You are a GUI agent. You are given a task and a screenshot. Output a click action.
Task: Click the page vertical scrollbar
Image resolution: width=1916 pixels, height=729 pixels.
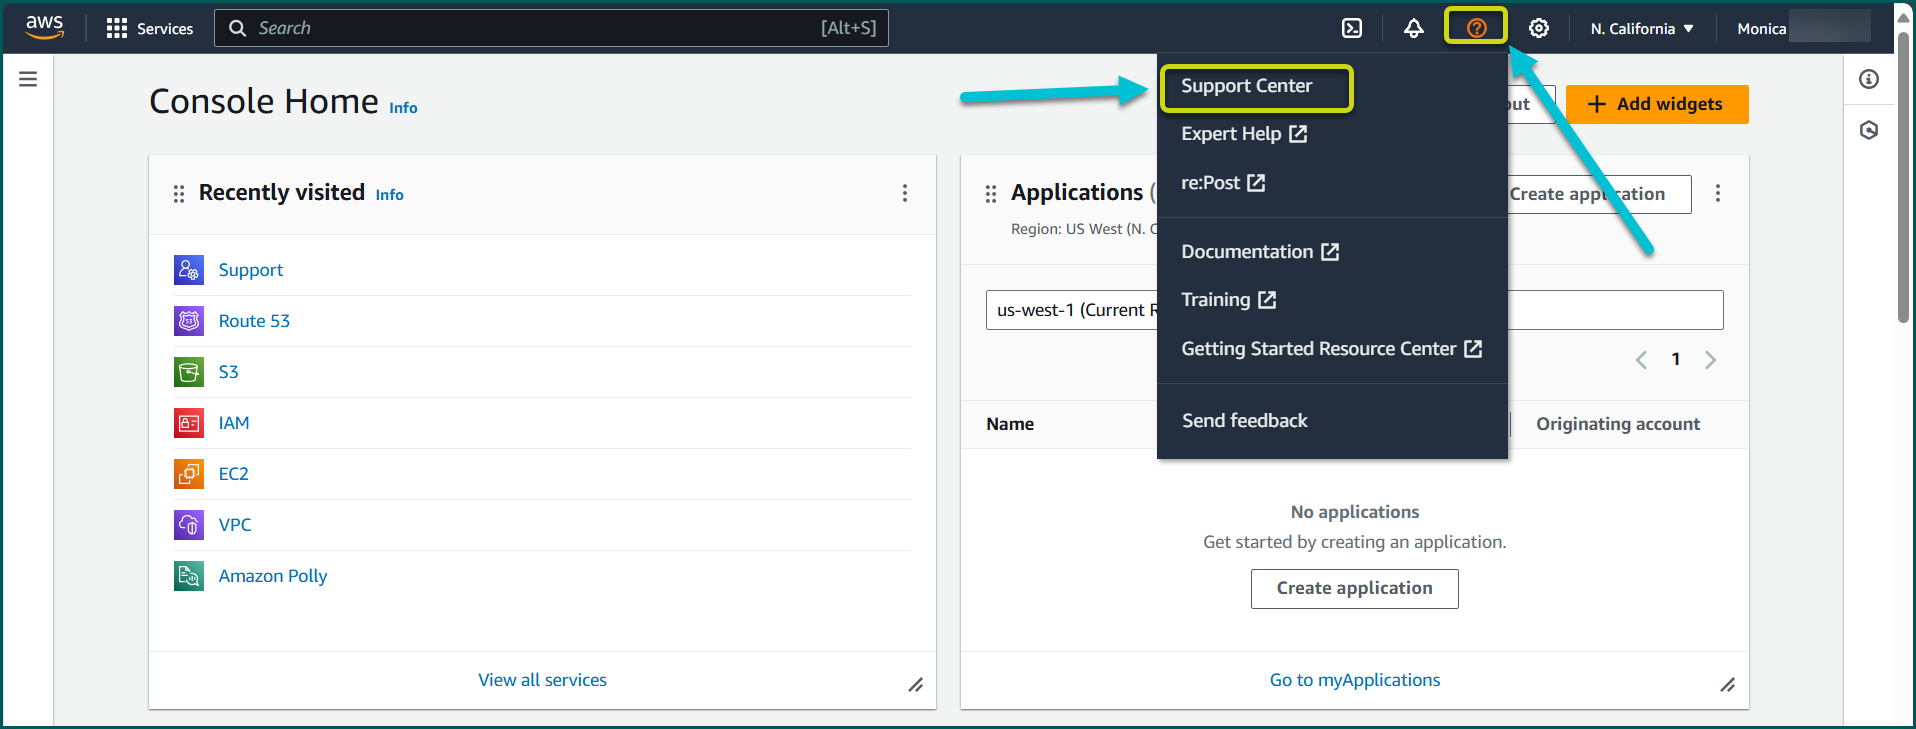pyautogui.click(x=1903, y=180)
